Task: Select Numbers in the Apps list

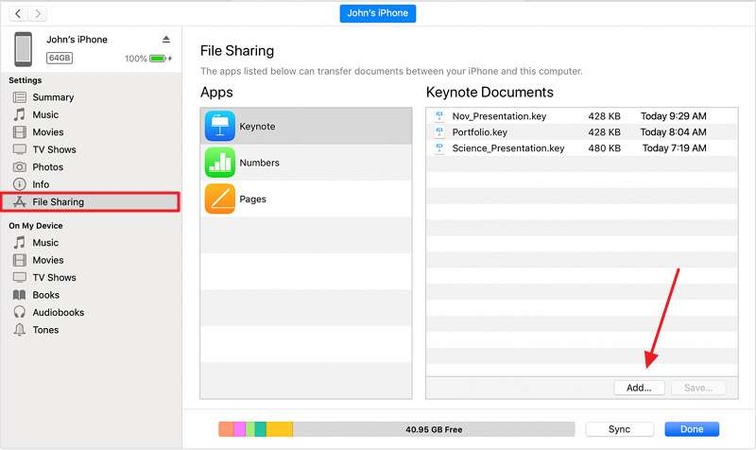Action: pyautogui.click(x=306, y=163)
